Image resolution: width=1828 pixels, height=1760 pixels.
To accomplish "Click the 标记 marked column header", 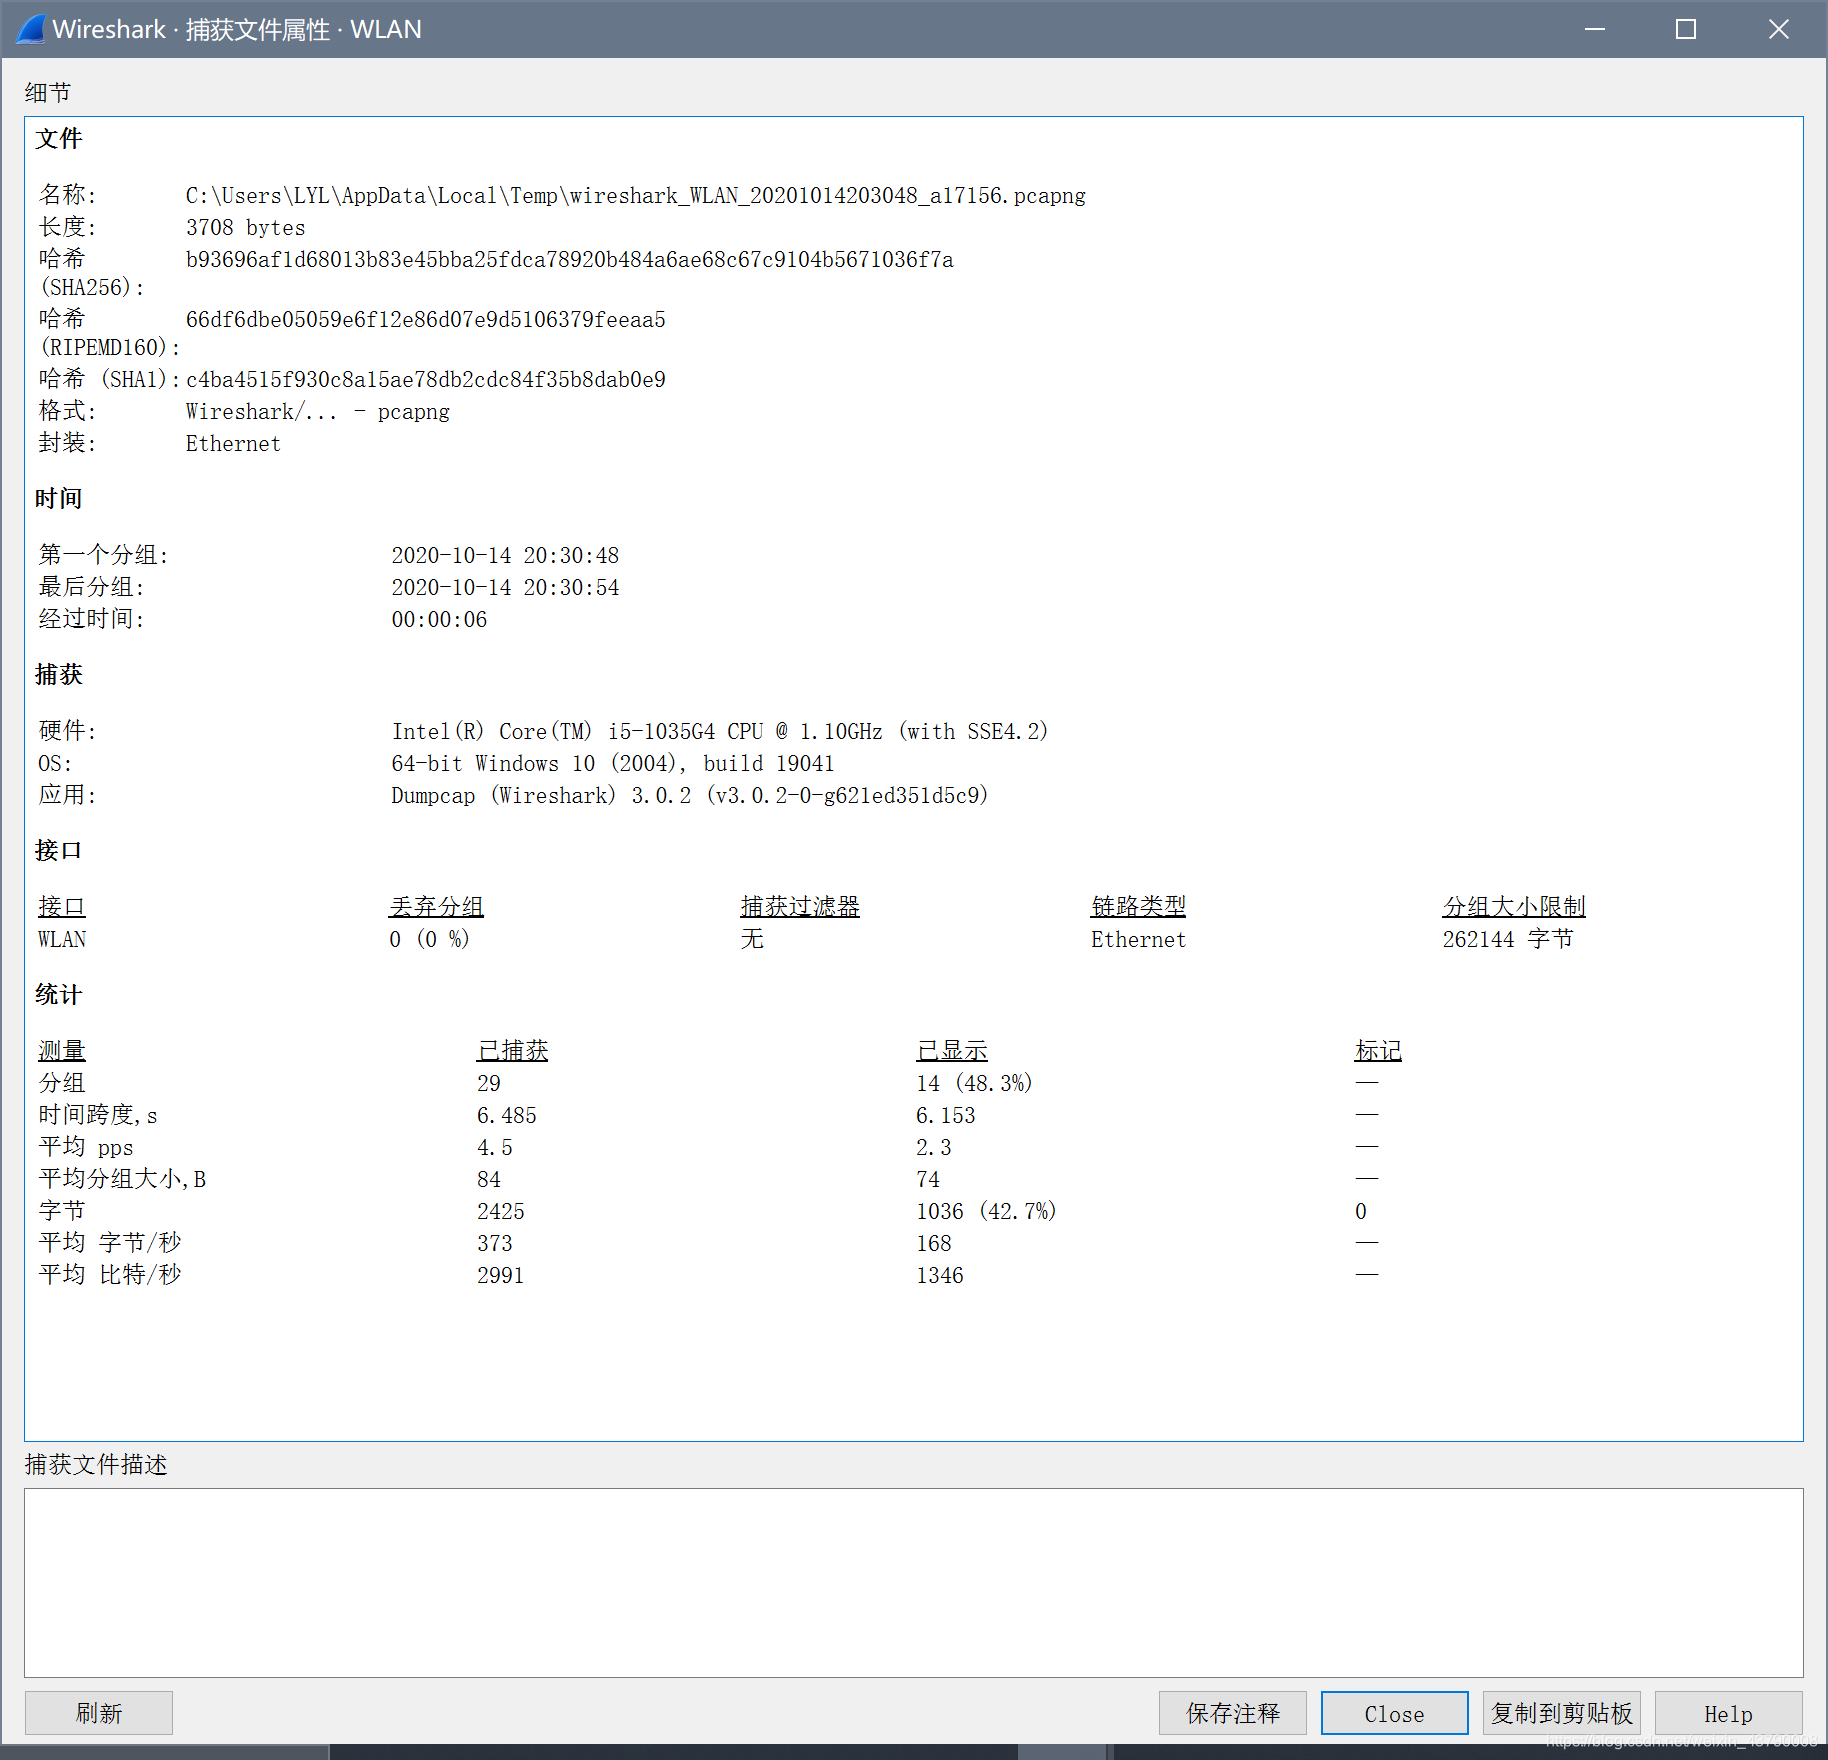I will click(1378, 1050).
